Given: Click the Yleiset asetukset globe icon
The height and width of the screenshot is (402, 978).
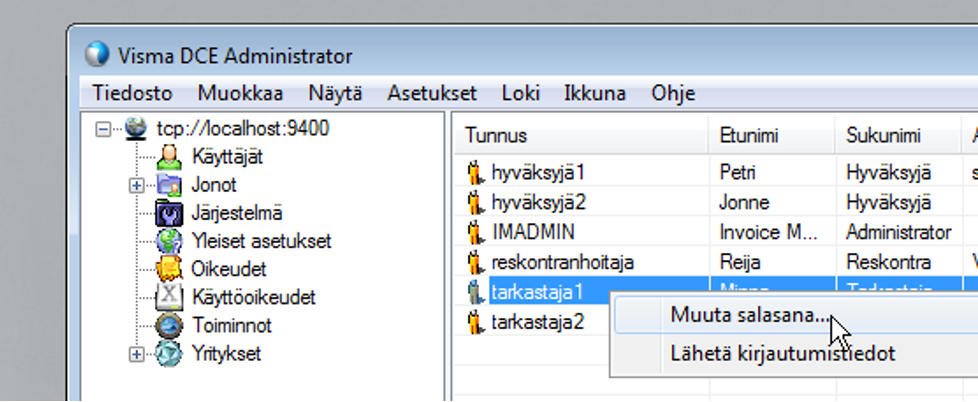Looking at the screenshot, I should click(170, 241).
